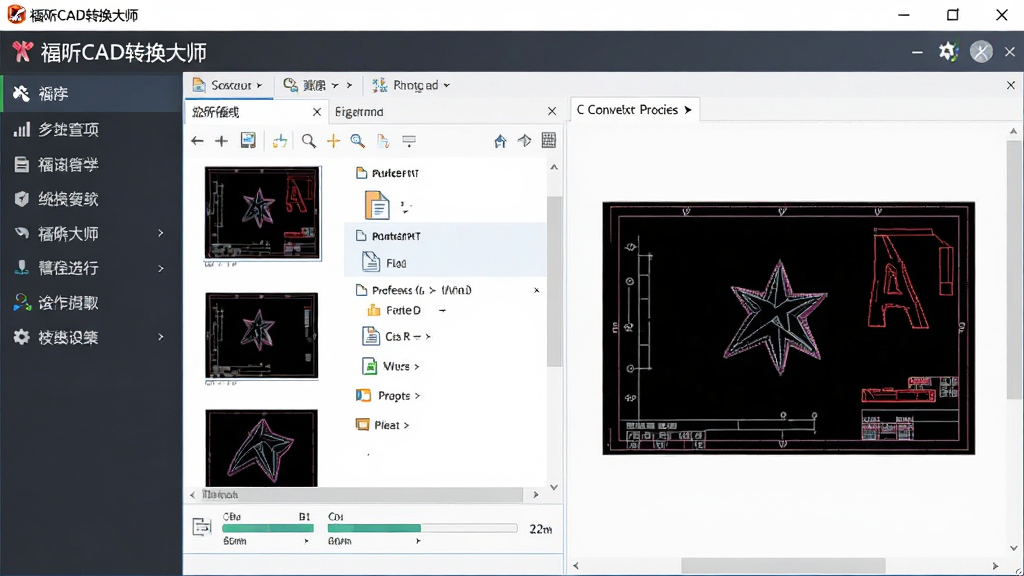
Task: Select the bottom thumbnail showing only a star
Action: click(x=261, y=448)
